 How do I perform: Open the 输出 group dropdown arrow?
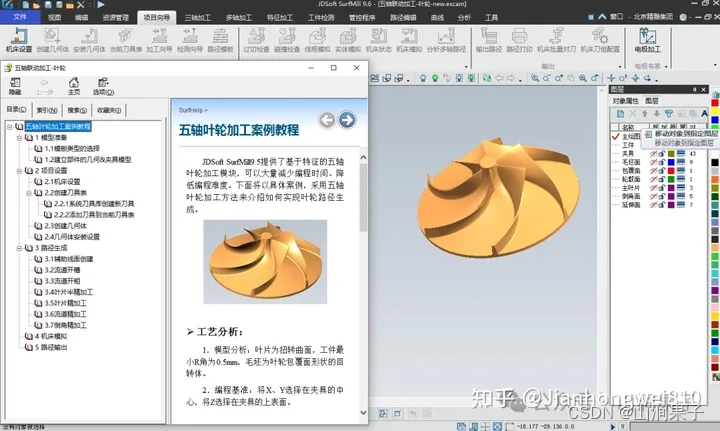coord(620,67)
